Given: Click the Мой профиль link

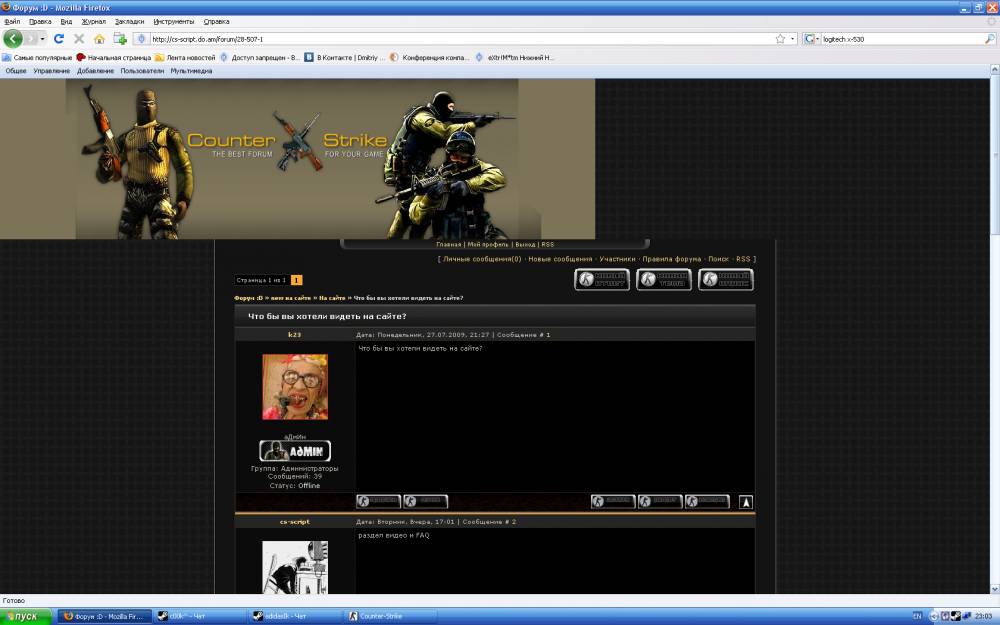Looking at the screenshot, I should click(488, 244).
